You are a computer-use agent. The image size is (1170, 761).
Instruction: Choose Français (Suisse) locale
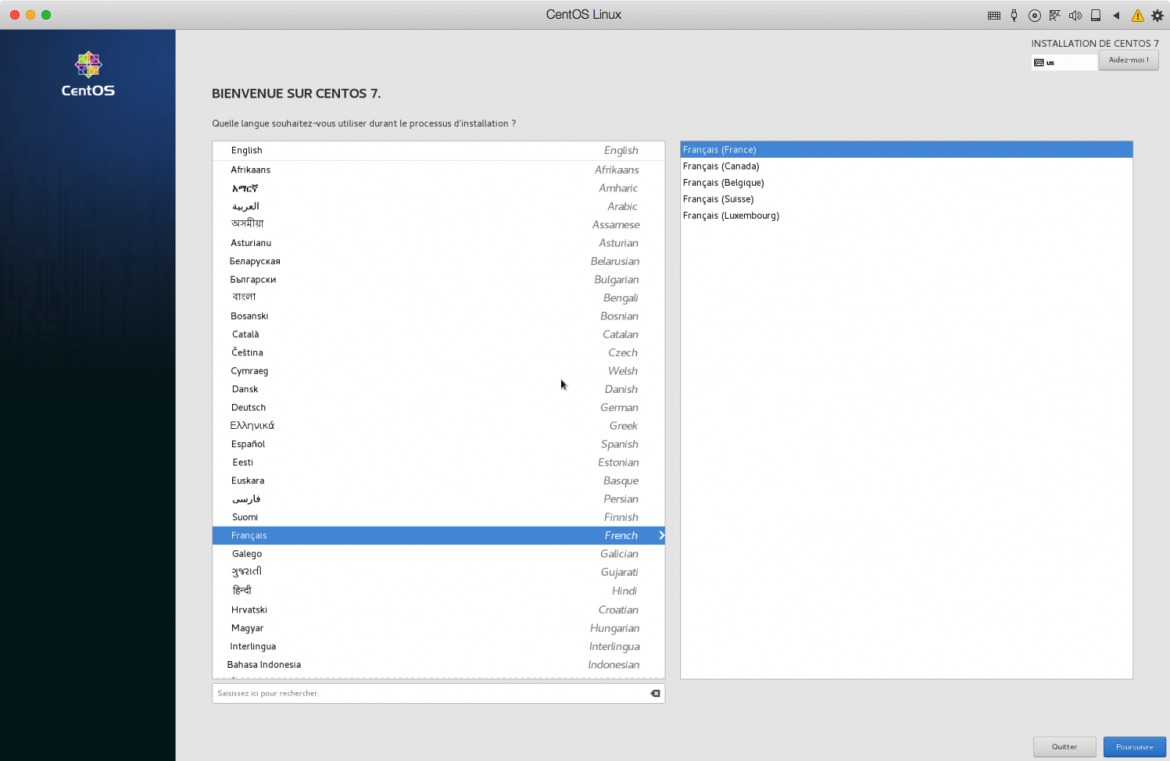click(718, 199)
